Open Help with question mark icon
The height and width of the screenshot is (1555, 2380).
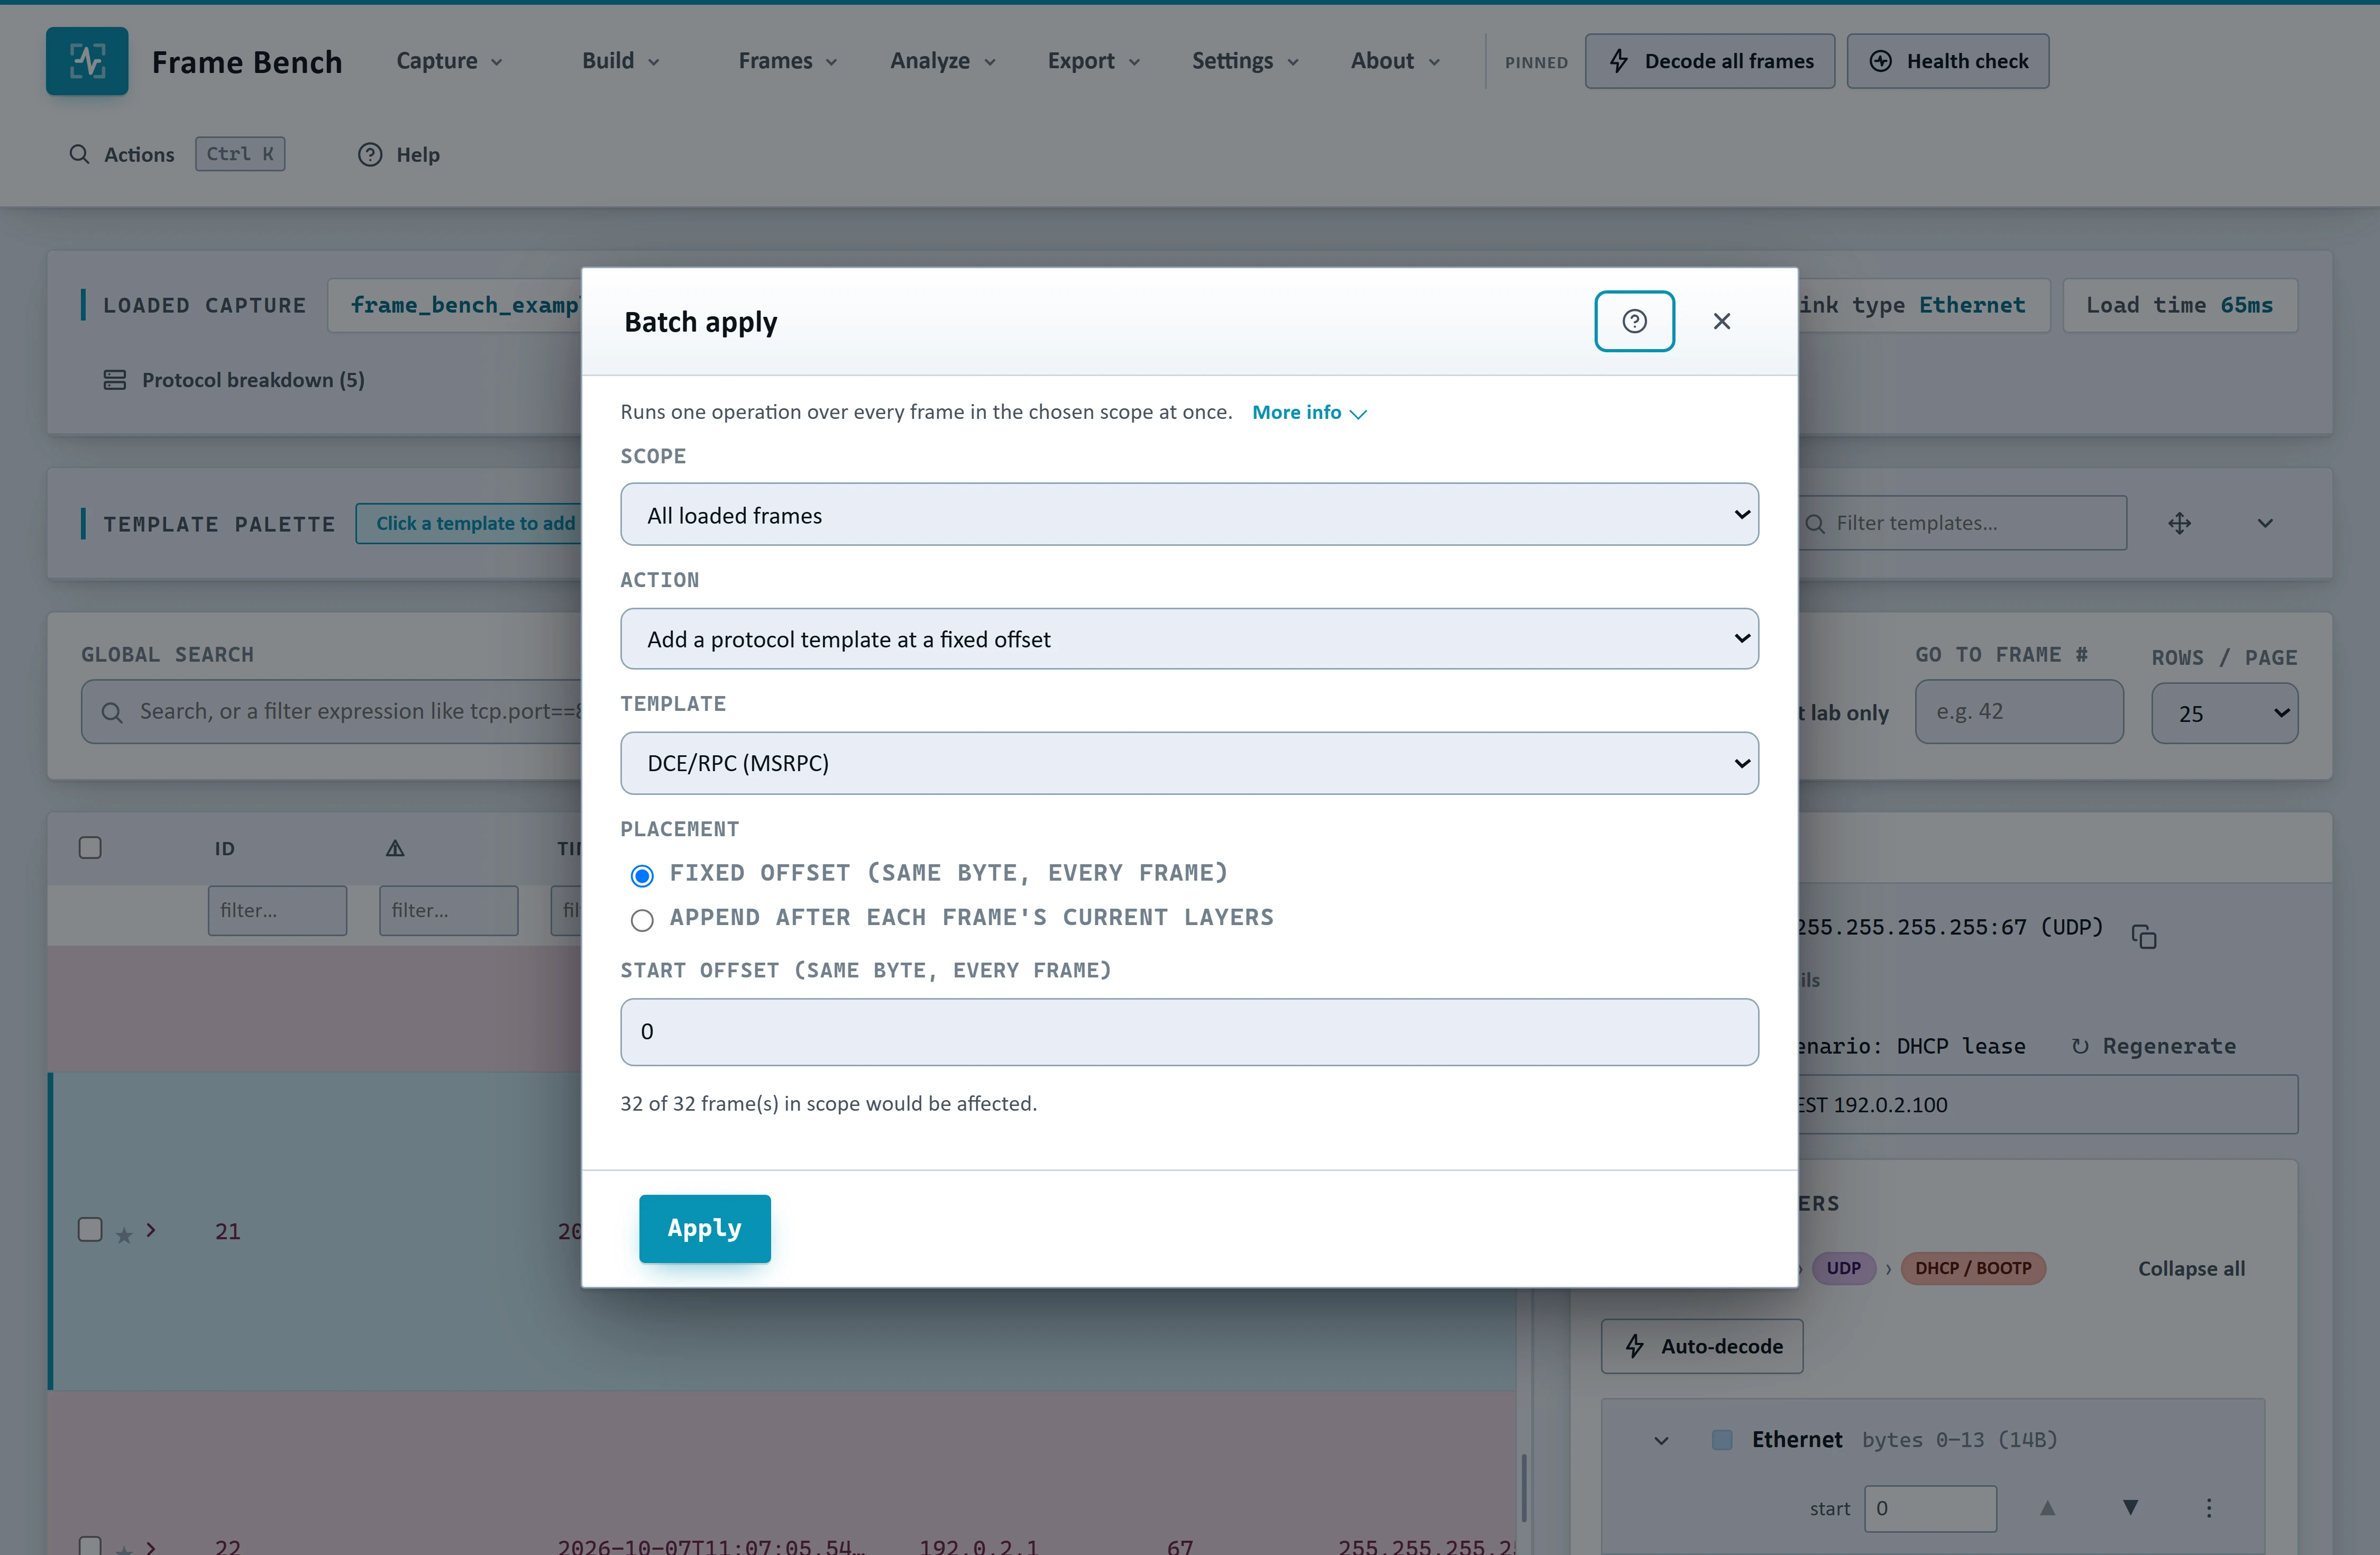(399, 154)
